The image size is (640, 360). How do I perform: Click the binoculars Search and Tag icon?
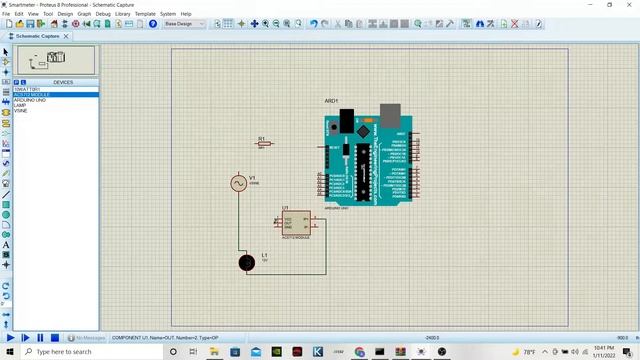coord(480,24)
